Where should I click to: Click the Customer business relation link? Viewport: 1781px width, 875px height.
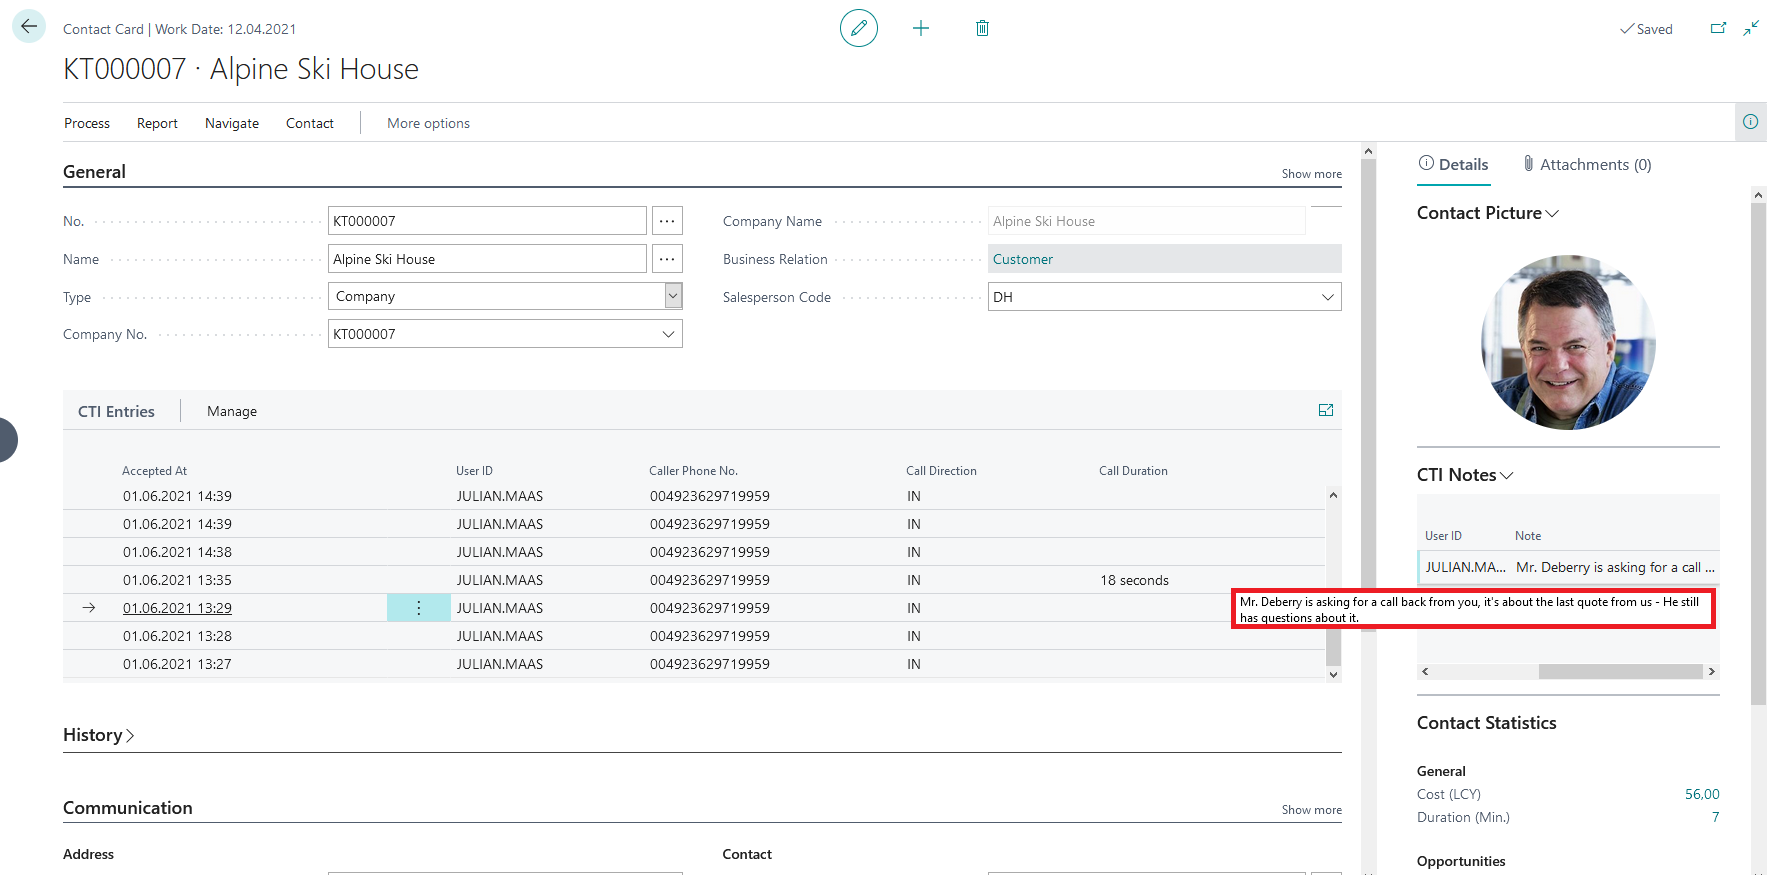pos(1022,259)
